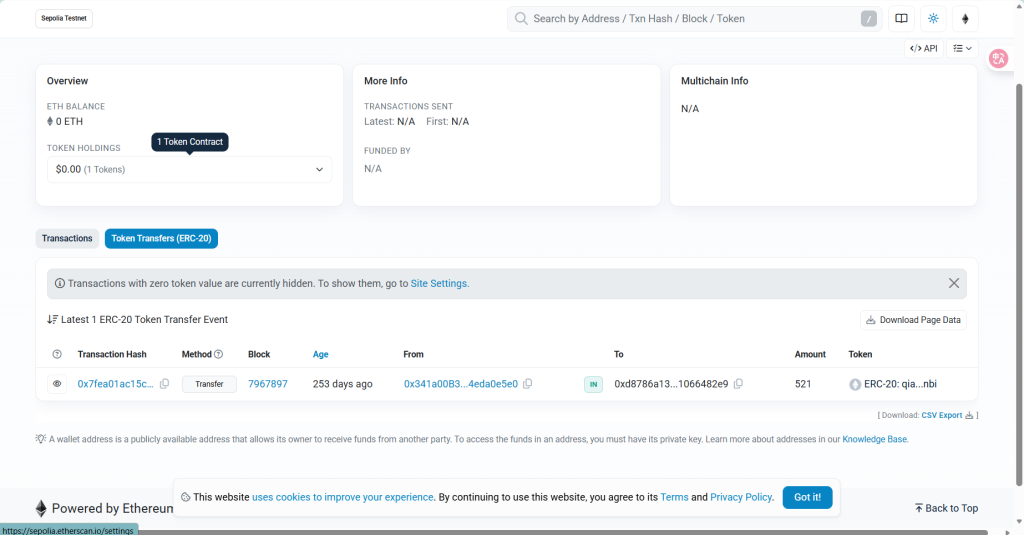The height and width of the screenshot is (535, 1024).
Task: Copy the From address 0x341a00B3
Action: click(x=528, y=384)
